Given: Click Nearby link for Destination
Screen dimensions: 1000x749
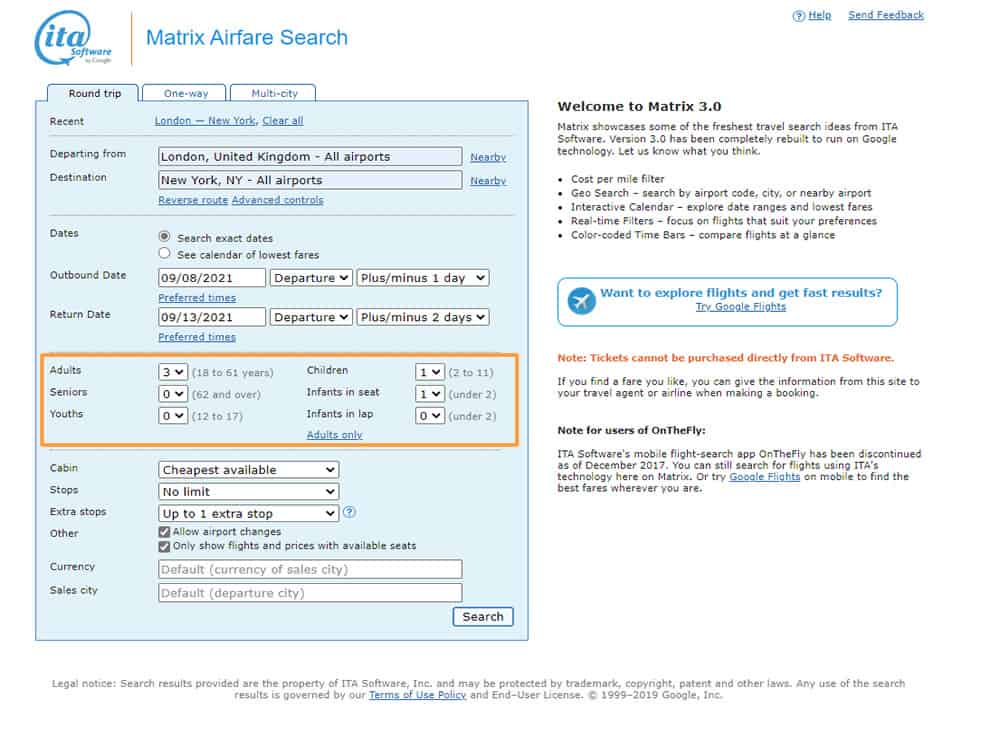Looking at the screenshot, I should pyautogui.click(x=488, y=181).
